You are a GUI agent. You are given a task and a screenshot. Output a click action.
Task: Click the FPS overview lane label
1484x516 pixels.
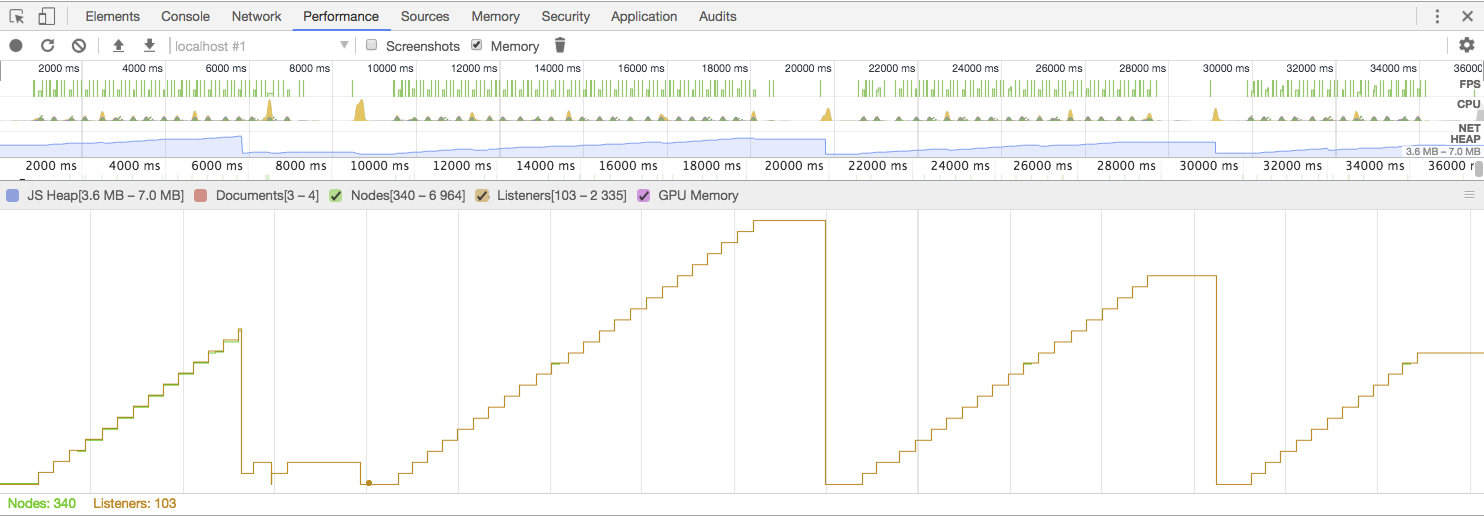(1469, 85)
